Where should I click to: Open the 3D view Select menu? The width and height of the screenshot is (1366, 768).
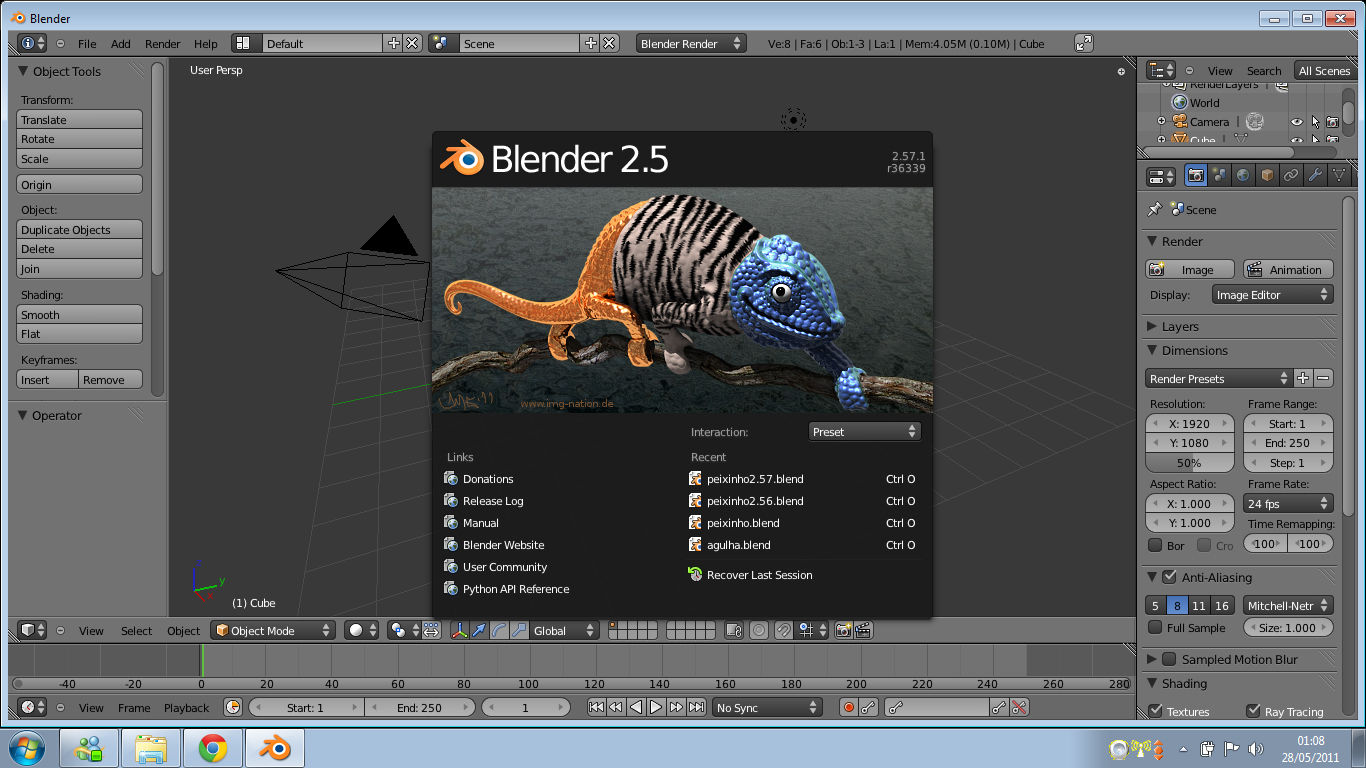pyautogui.click(x=137, y=631)
